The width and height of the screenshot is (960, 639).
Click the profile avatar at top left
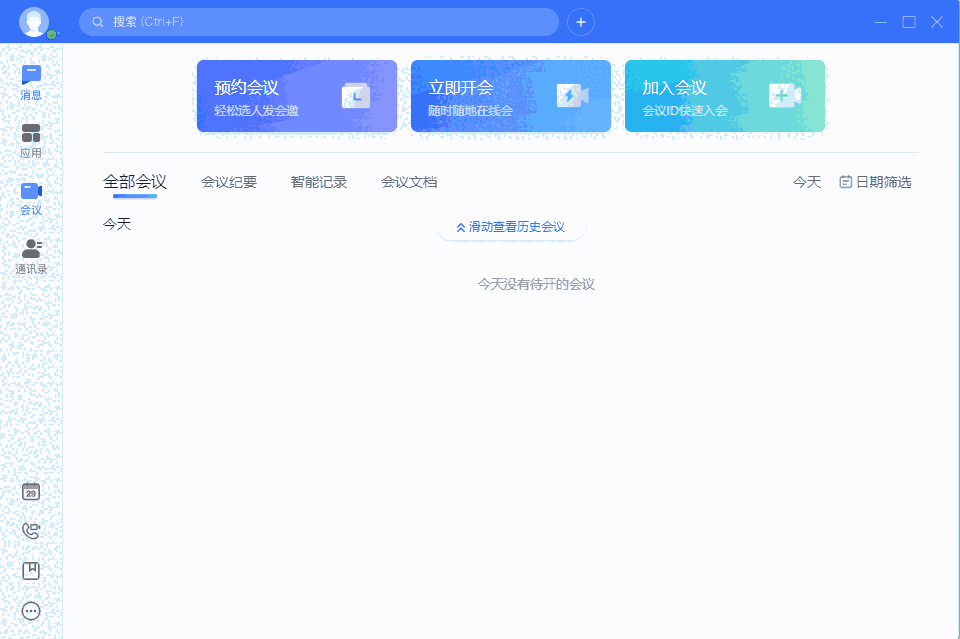tap(34, 21)
